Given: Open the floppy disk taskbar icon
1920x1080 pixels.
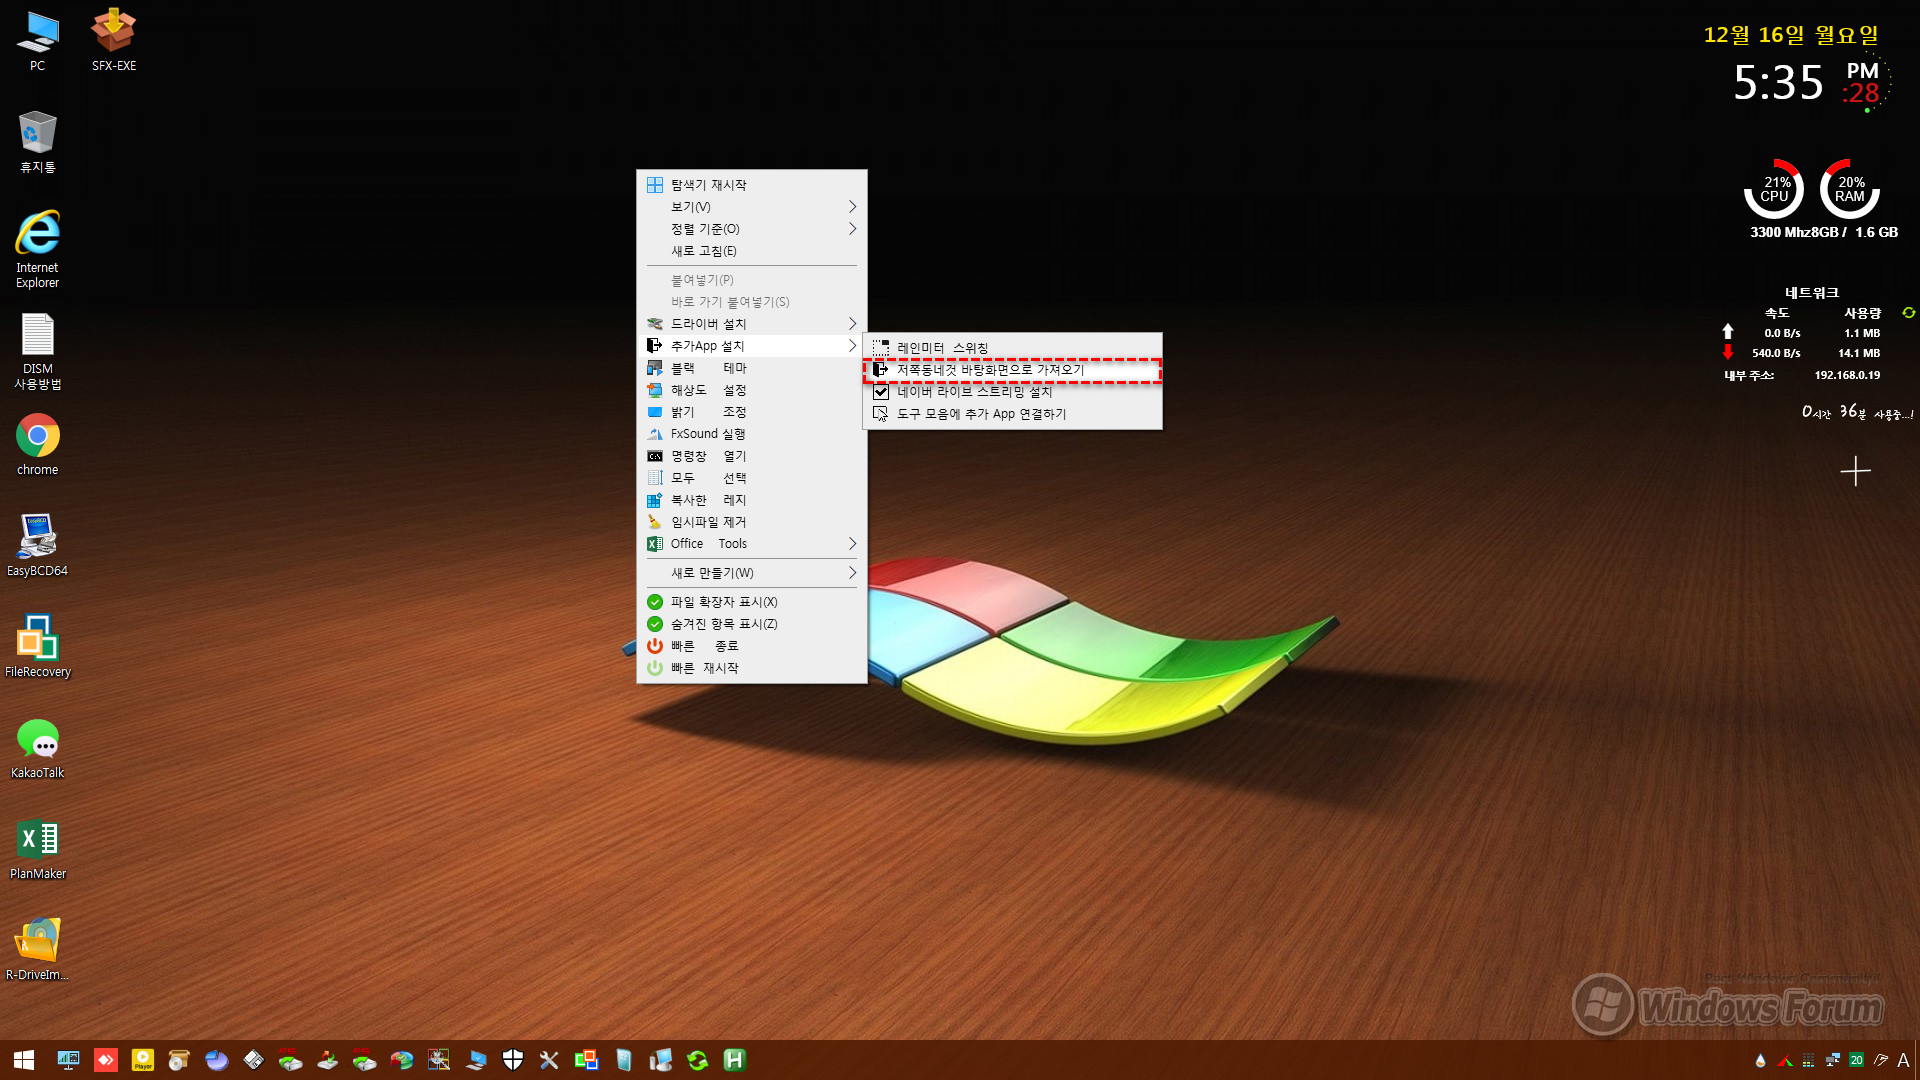Looking at the screenshot, I should 253,1060.
